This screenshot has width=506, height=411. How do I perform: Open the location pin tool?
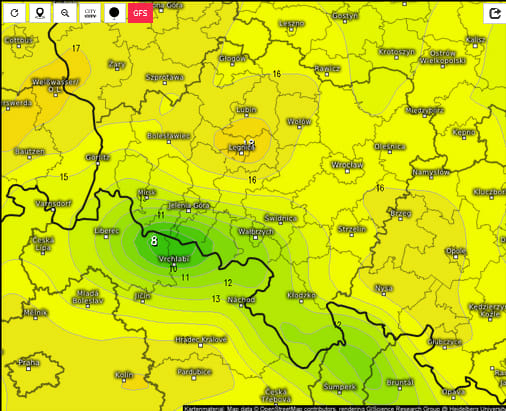(x=40, y=13)
